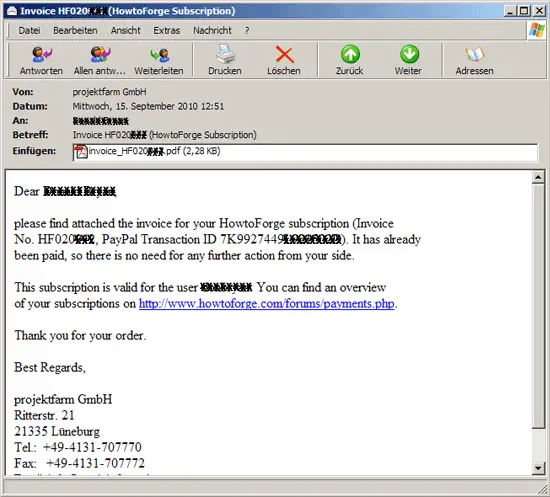Open the Nachricht menu
Screen dimensions: 550x497
[212, 31]
